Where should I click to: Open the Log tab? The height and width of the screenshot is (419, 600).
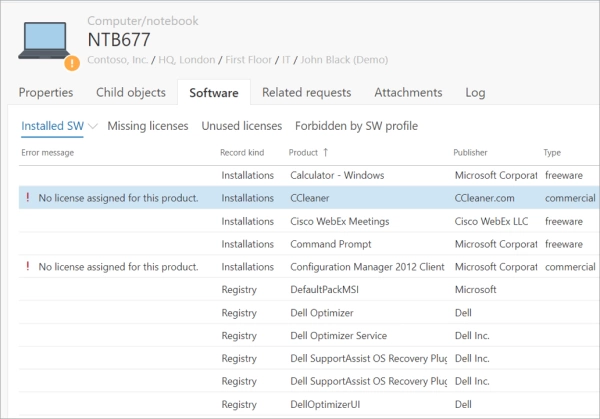(475, 93)
